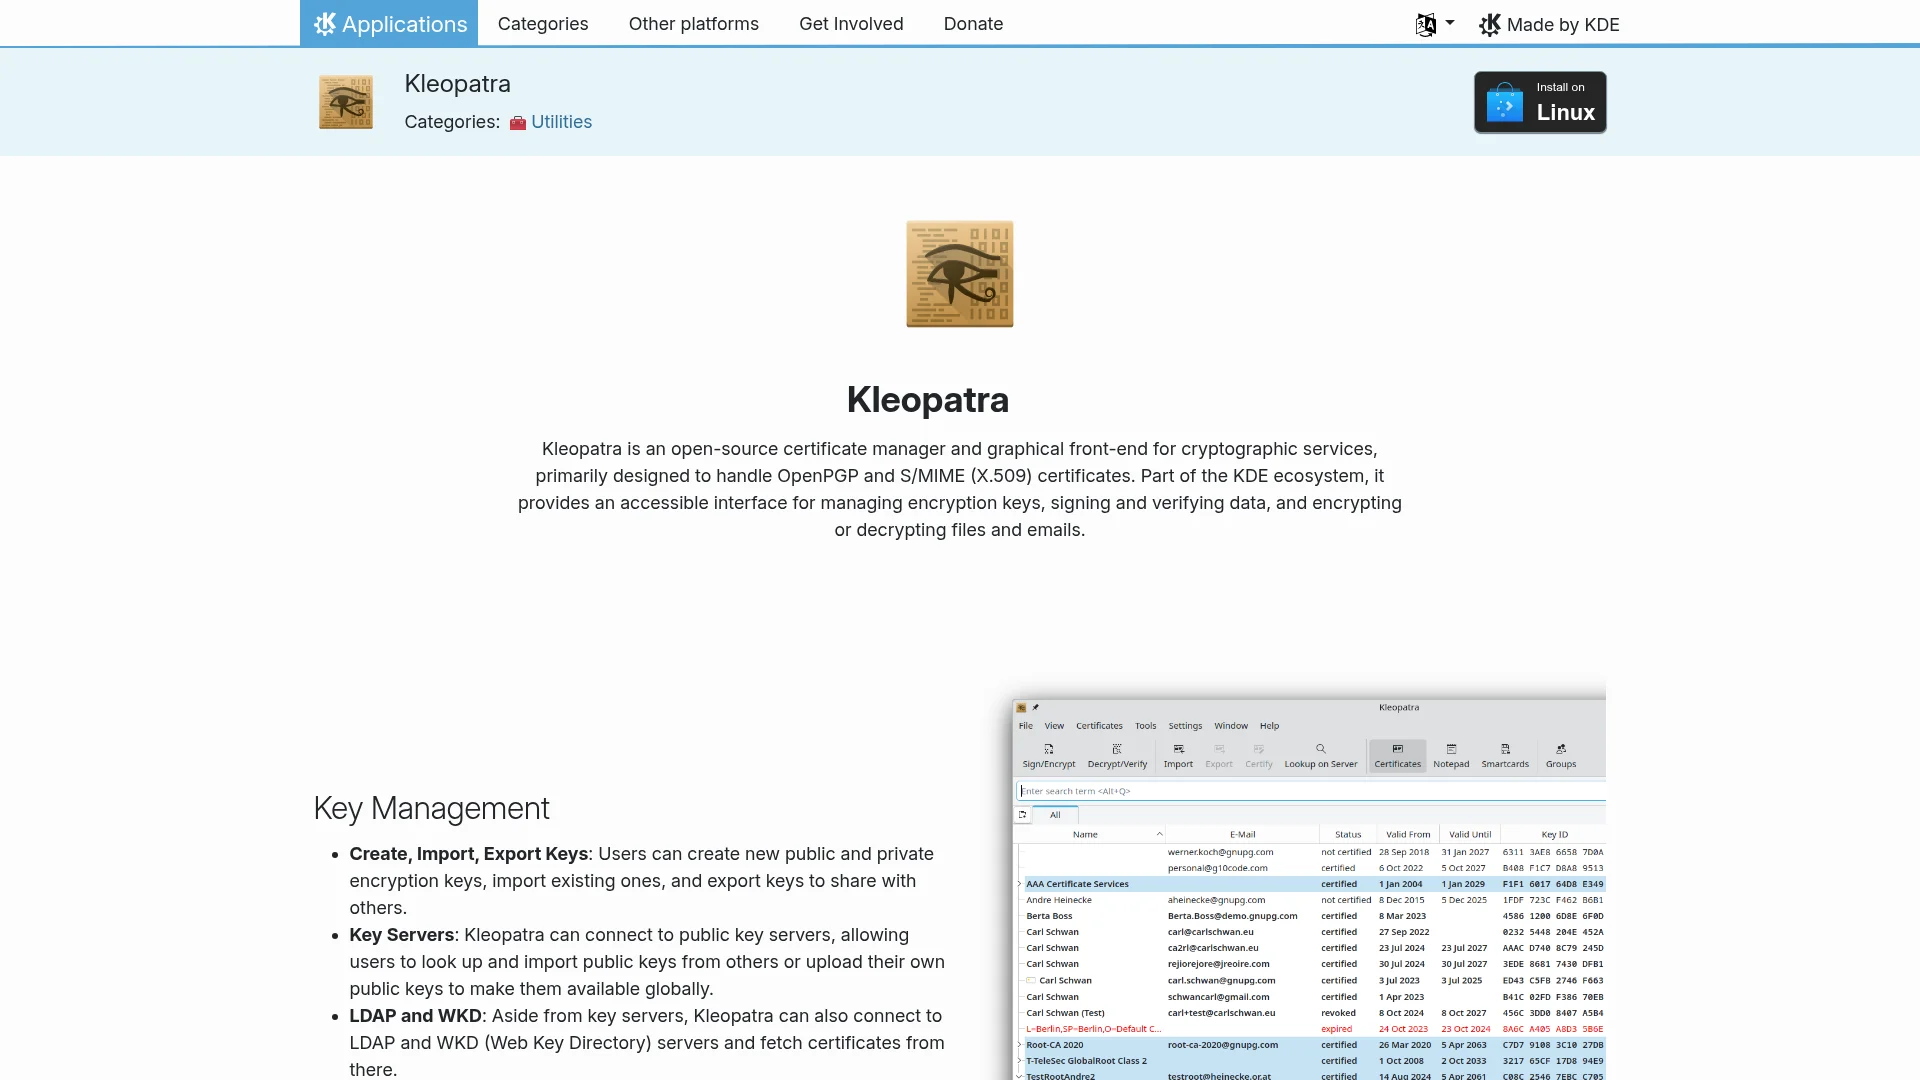The width and height of the screenshot is (1920, 1080).
Task: Click the new tab icon left of All tab
Action: [1023, 815]
